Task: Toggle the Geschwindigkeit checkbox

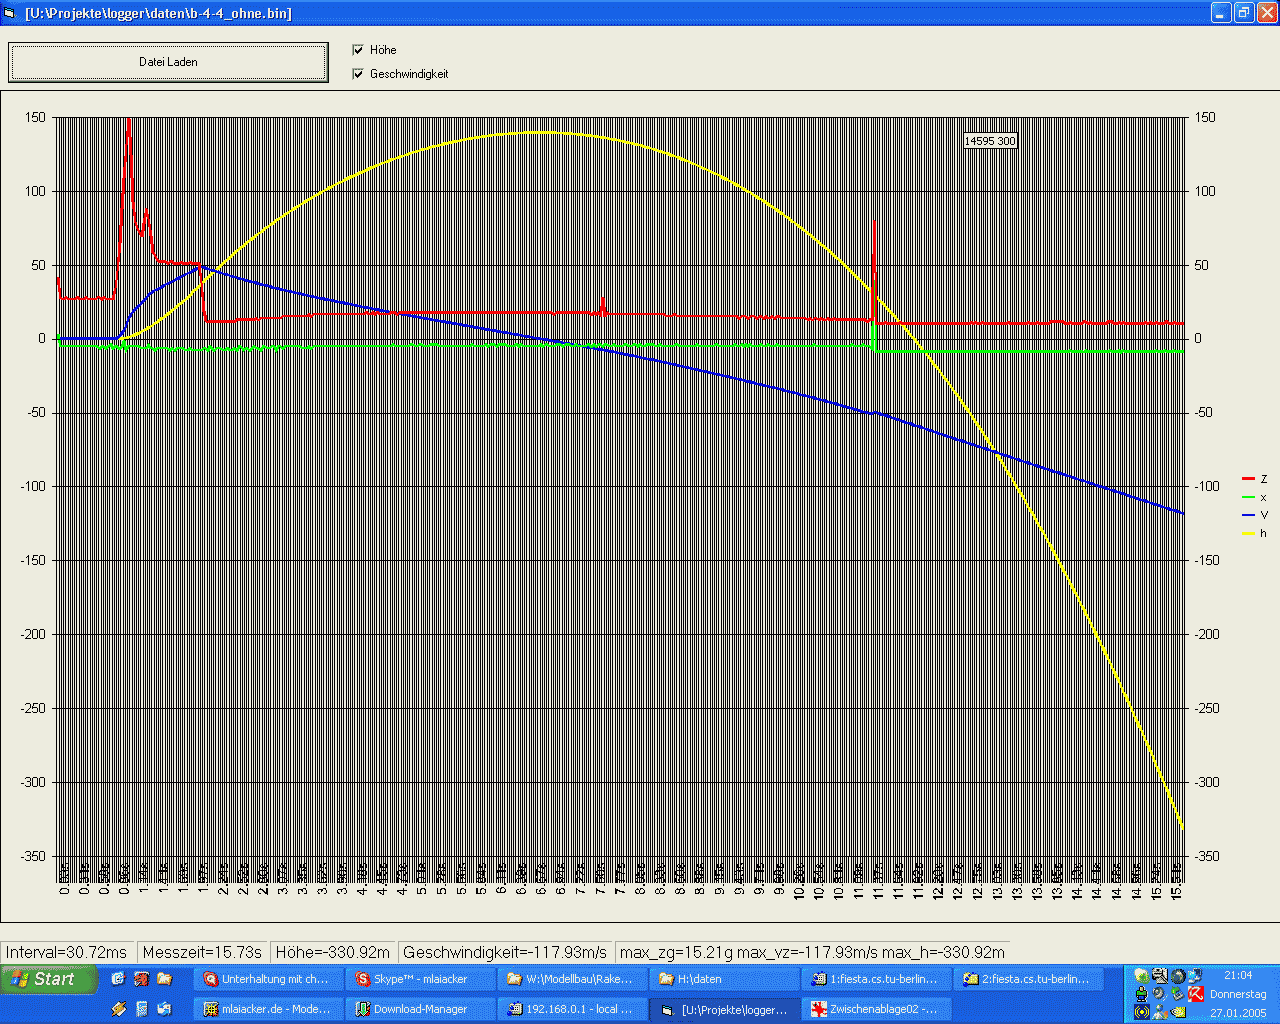Action: pos(358,74)
